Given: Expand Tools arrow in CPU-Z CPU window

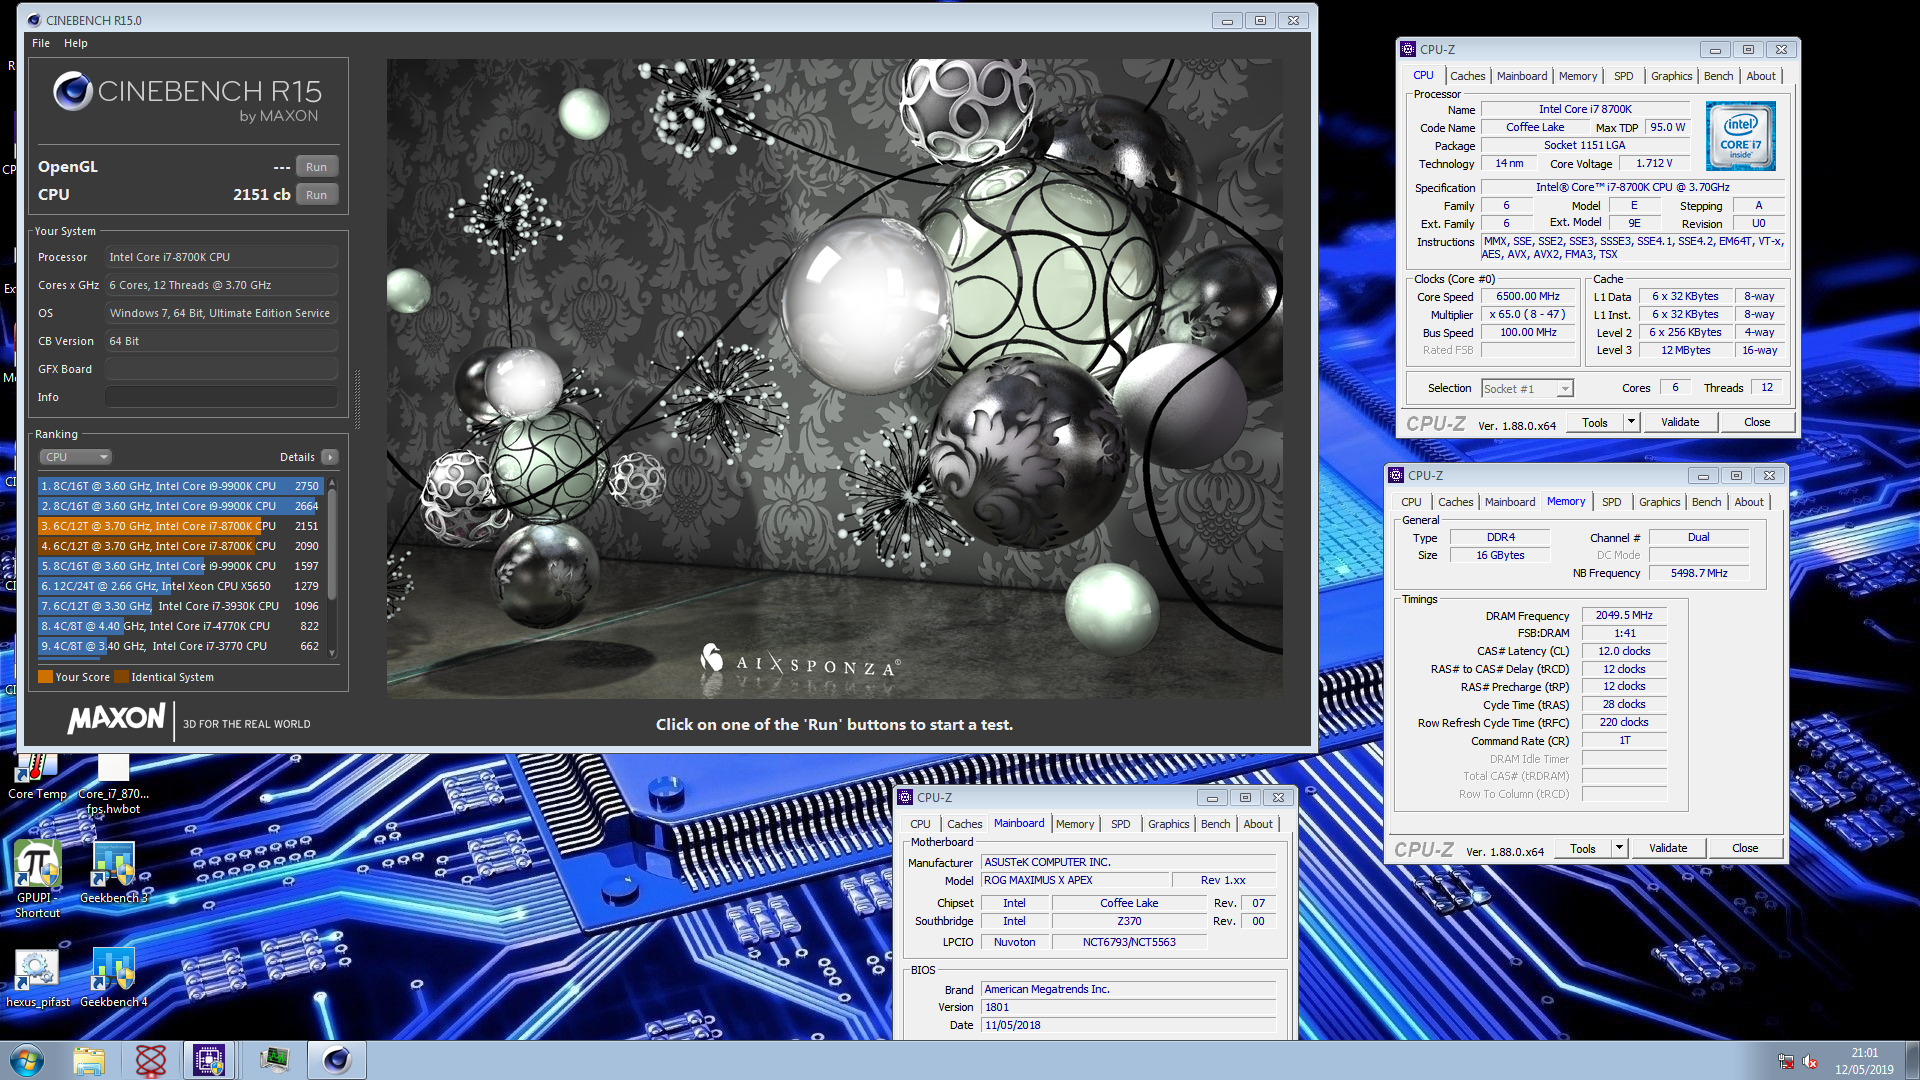Looking at the screenshot, I should (x=1631, y=422).
